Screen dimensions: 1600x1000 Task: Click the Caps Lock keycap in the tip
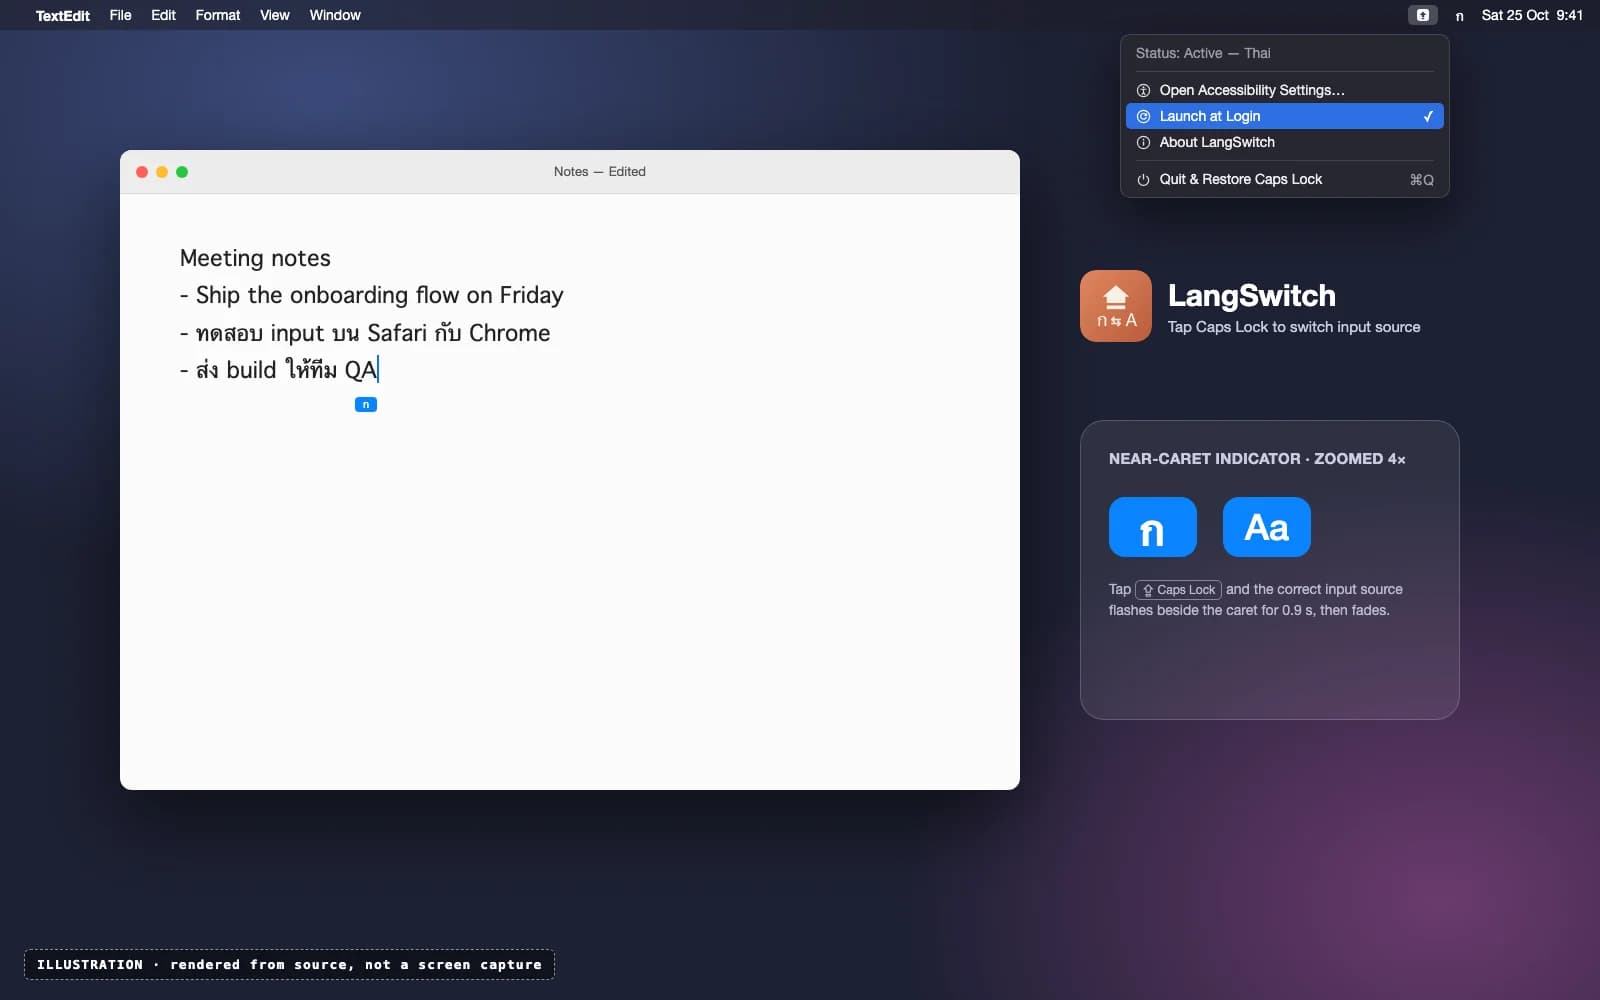point(1178,590)
